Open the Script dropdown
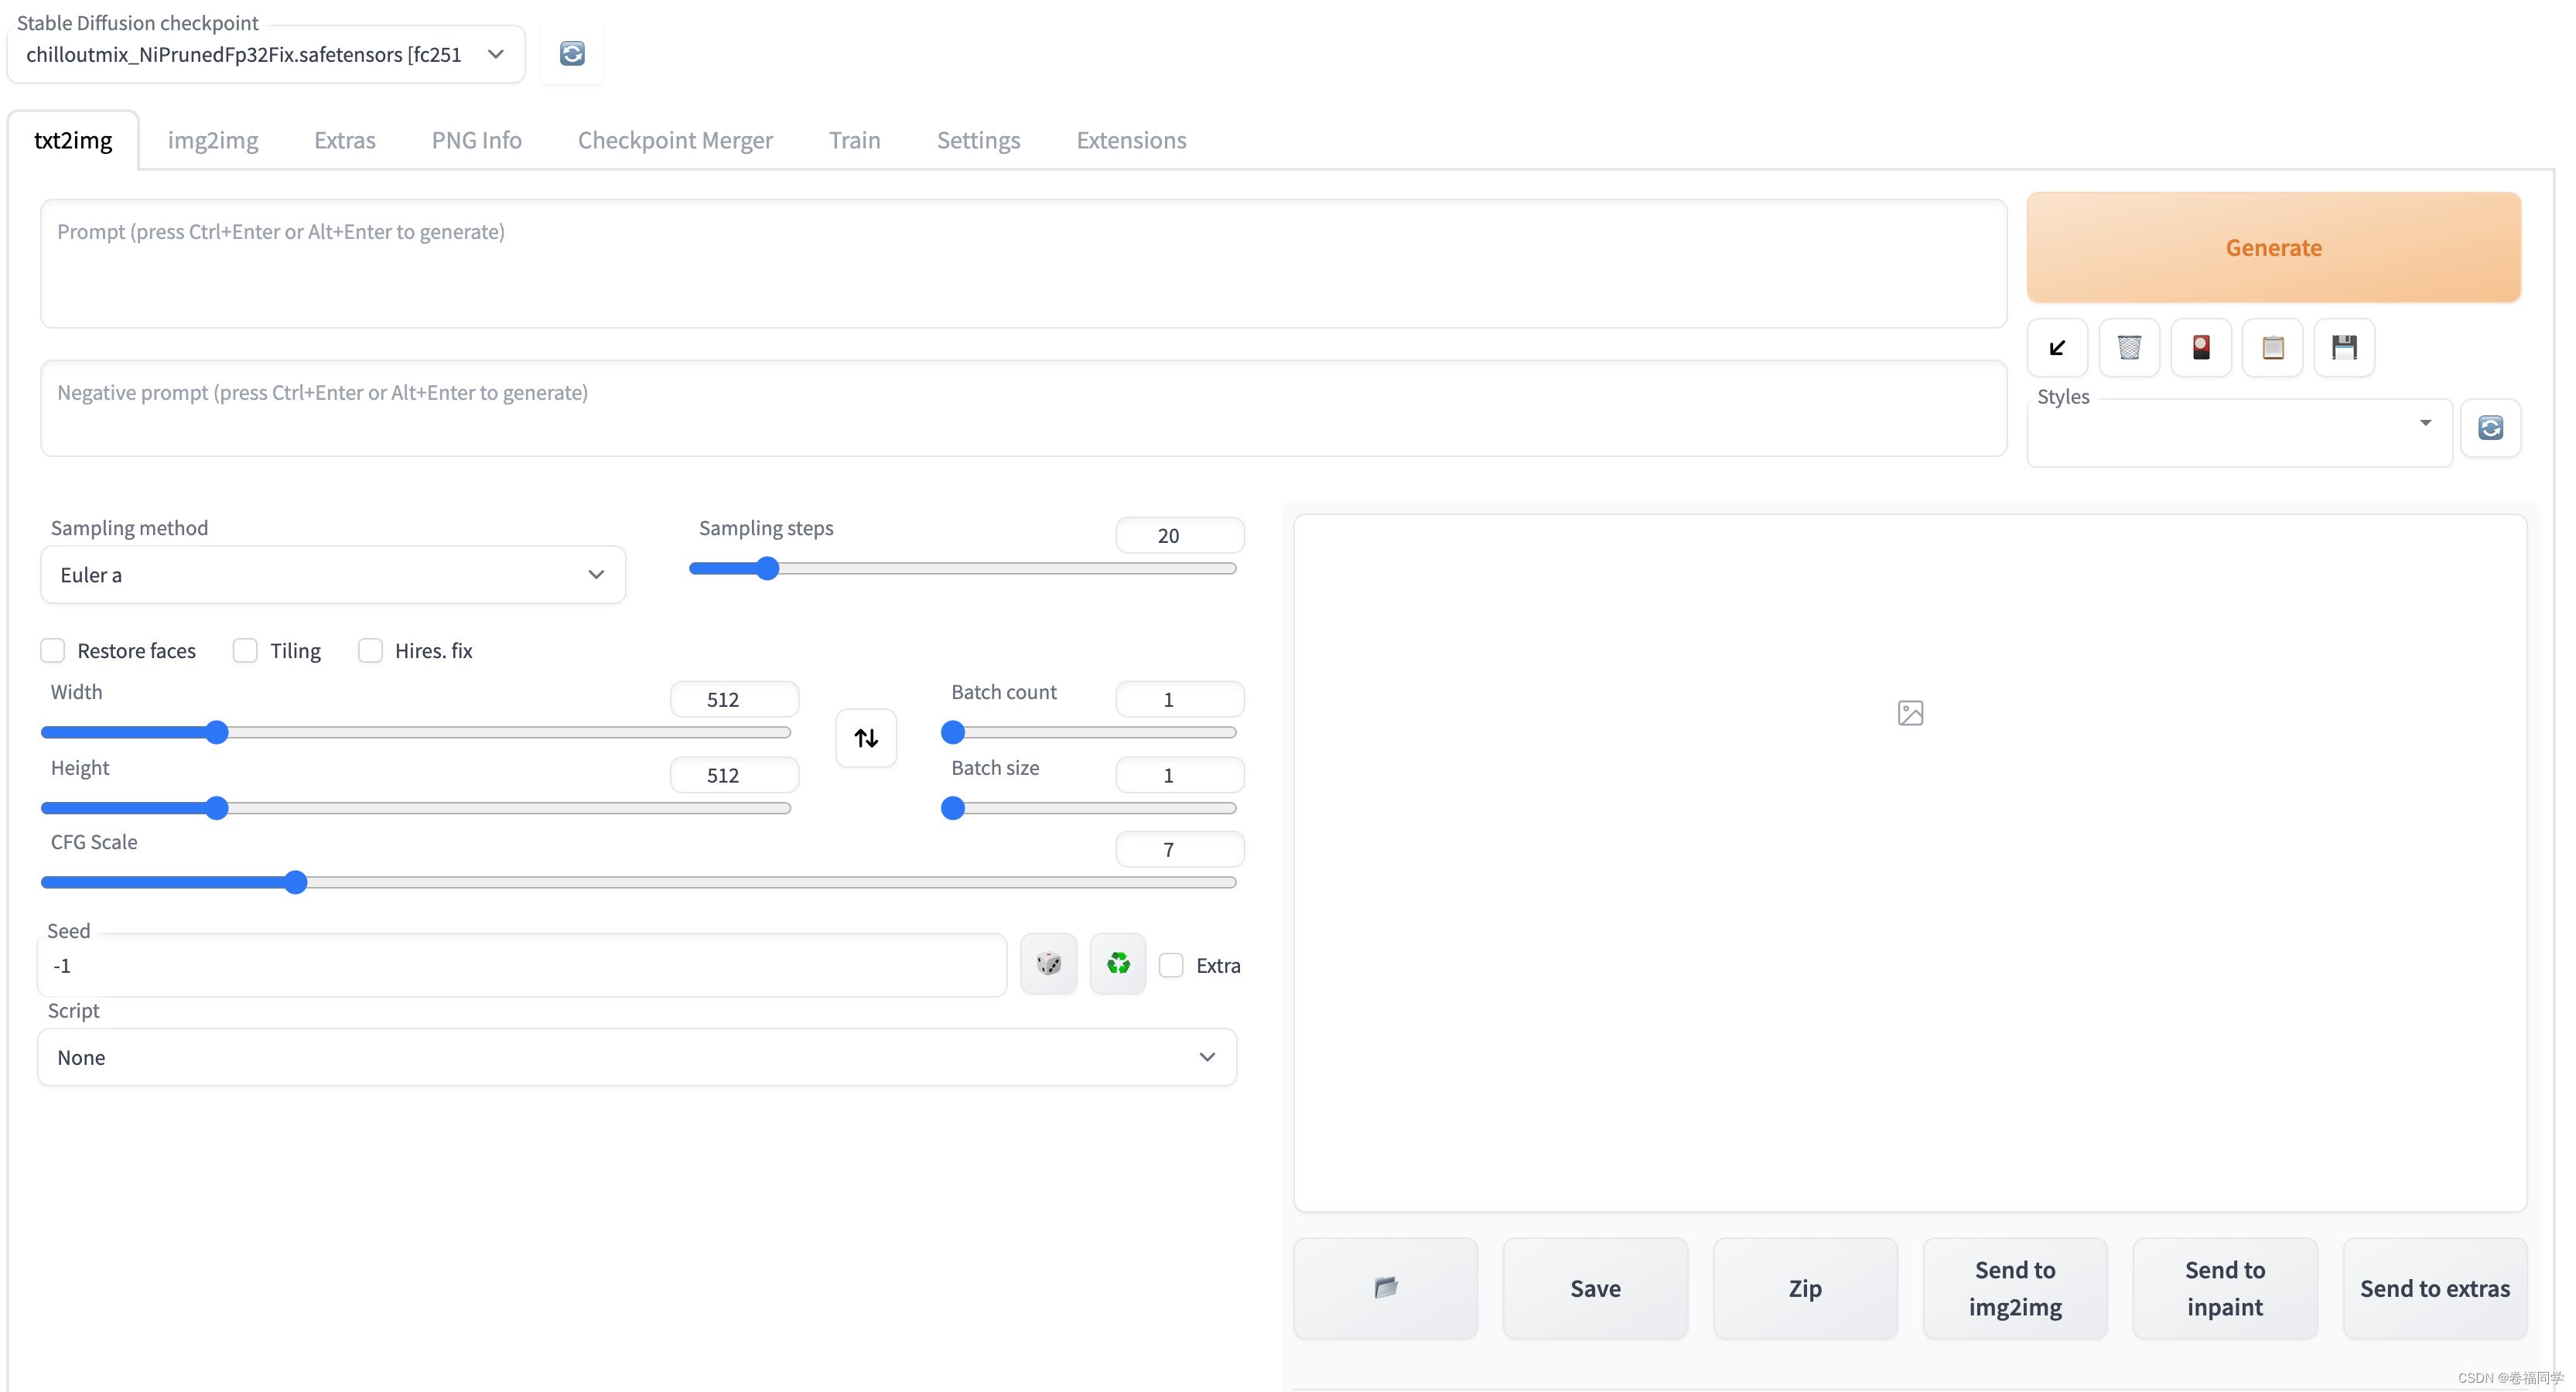 coord(637,1057)
